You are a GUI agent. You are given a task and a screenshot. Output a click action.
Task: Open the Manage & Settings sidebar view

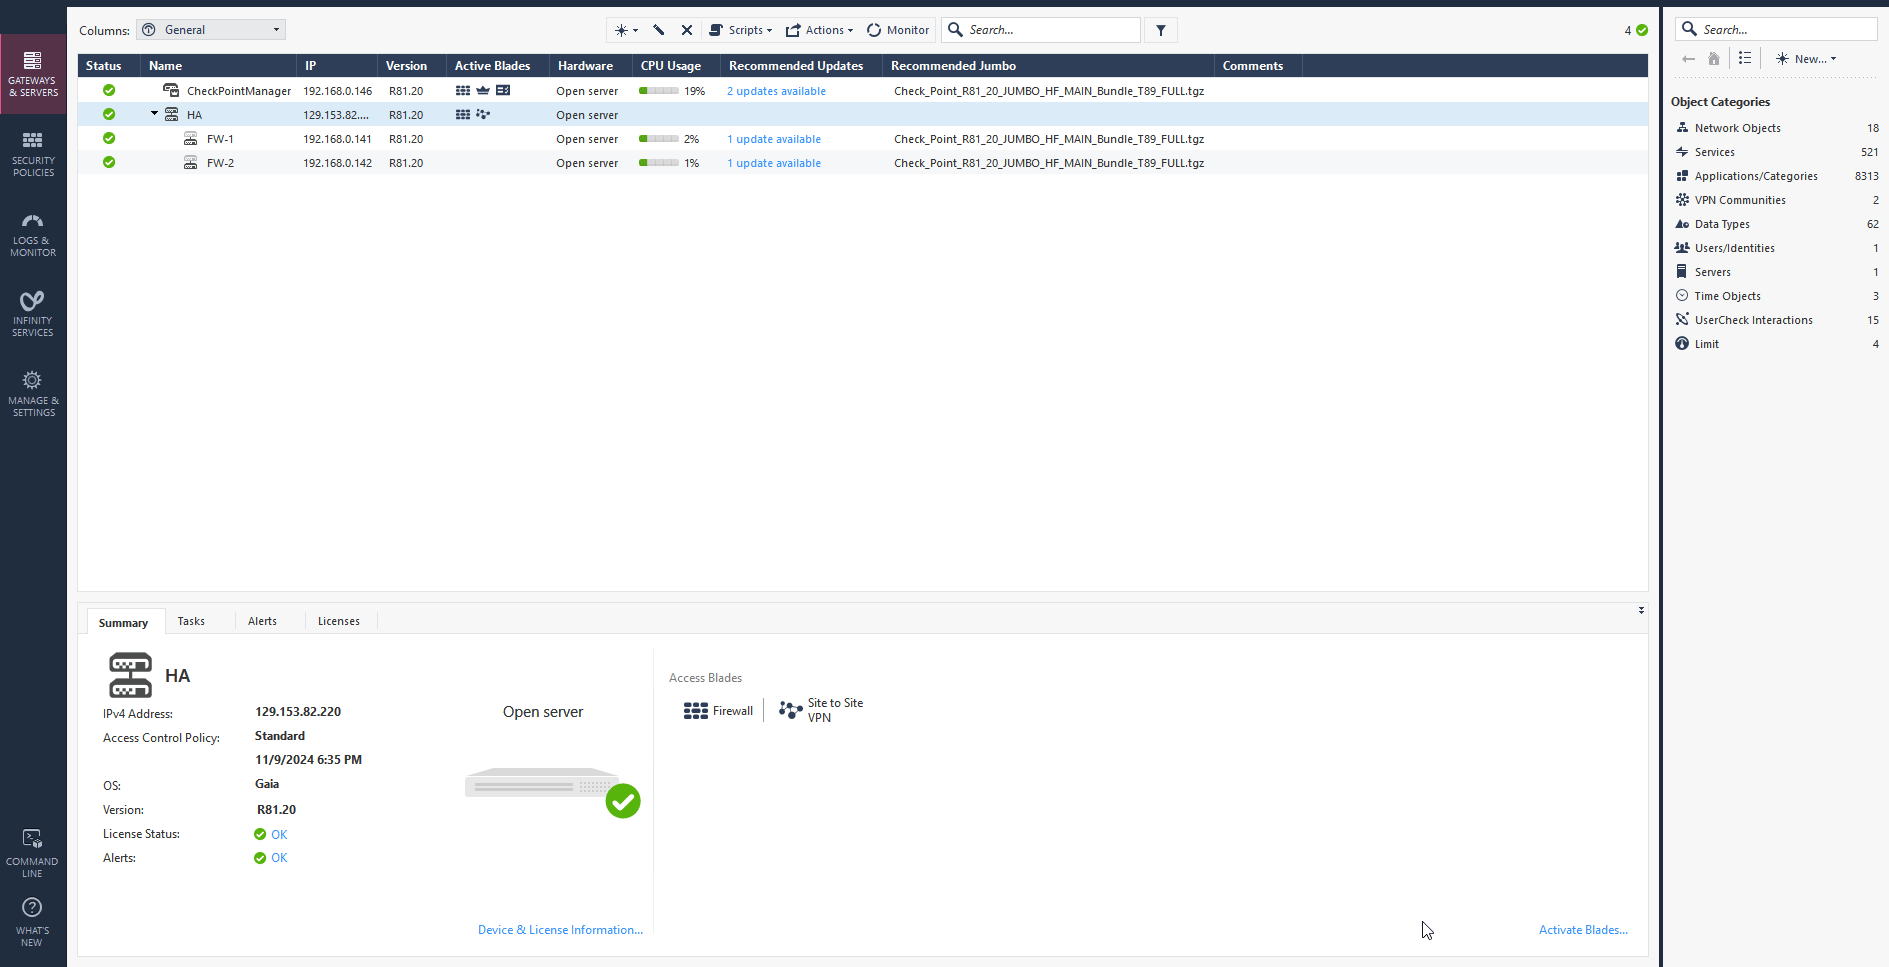pyautogui.click(x=33, y=394)
